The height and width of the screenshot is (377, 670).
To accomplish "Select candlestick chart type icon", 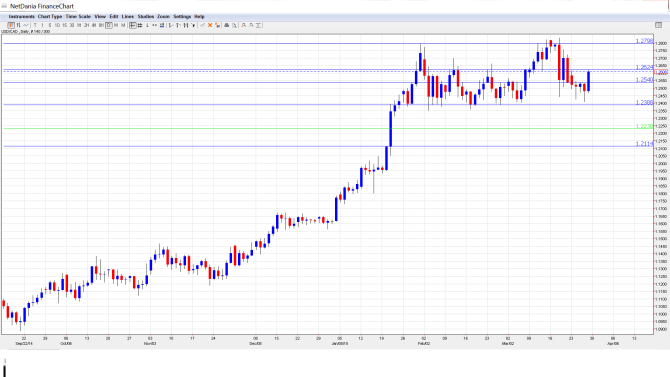I will (x=11, y=26).
